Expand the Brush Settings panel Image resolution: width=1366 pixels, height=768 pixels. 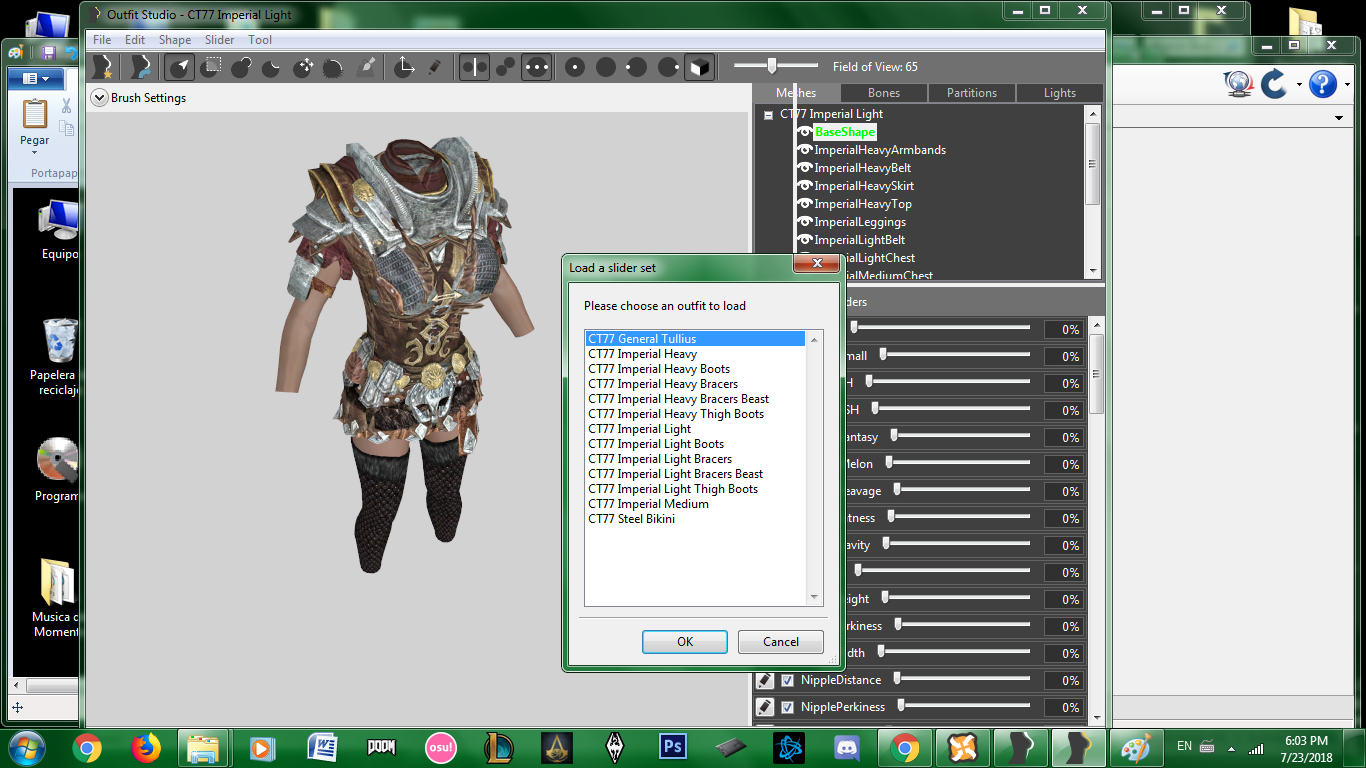[98, 98]
